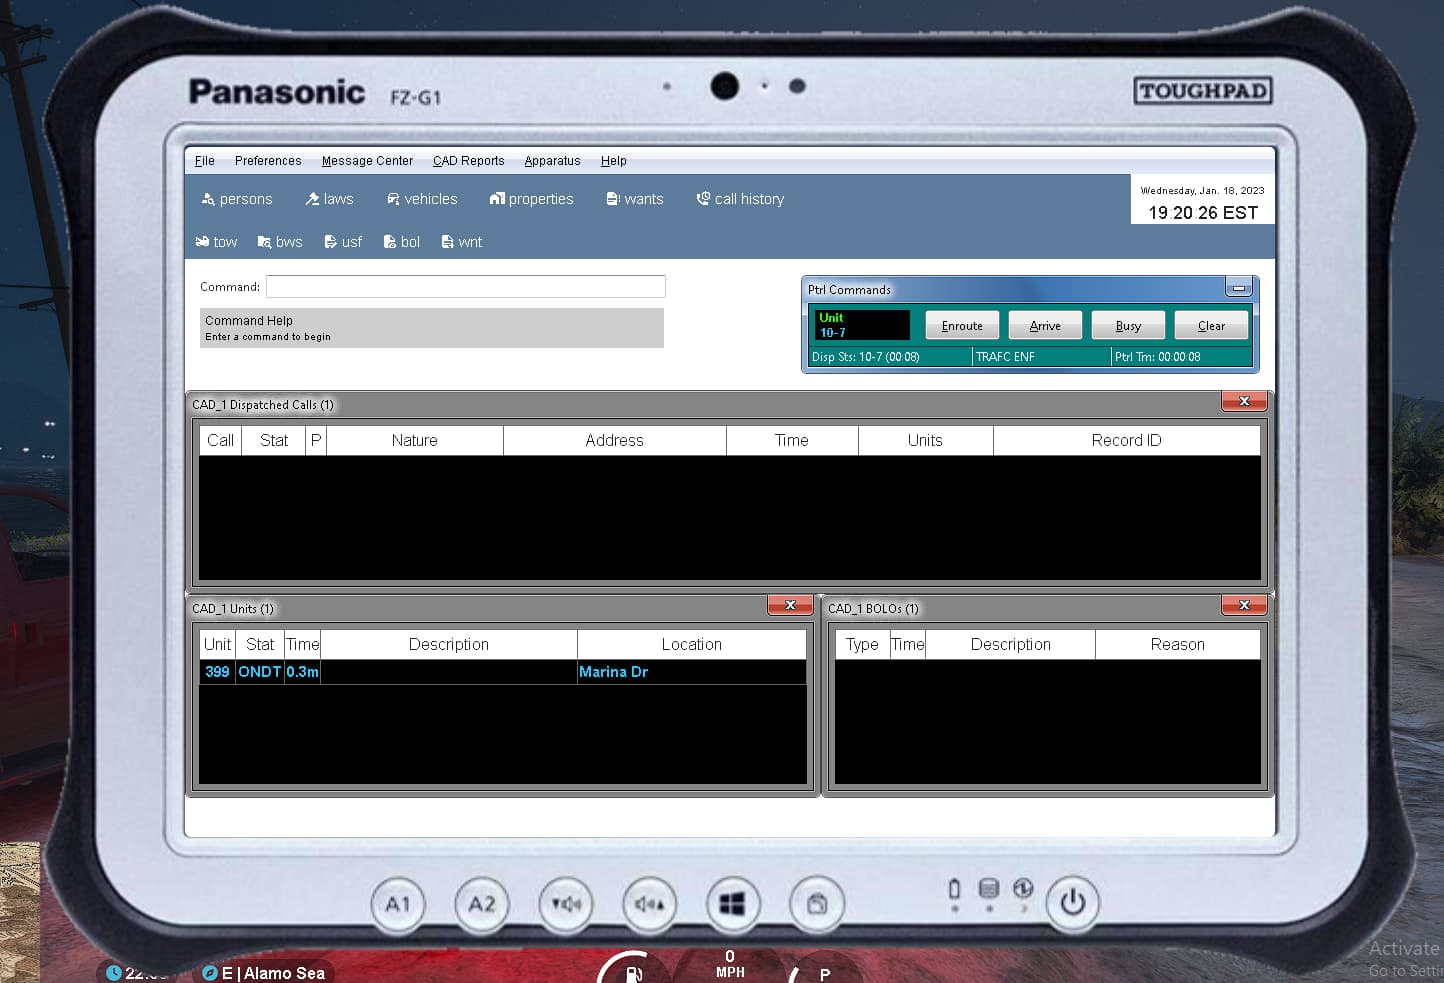Close the CAD_1 Units panel

pos(790,605)
